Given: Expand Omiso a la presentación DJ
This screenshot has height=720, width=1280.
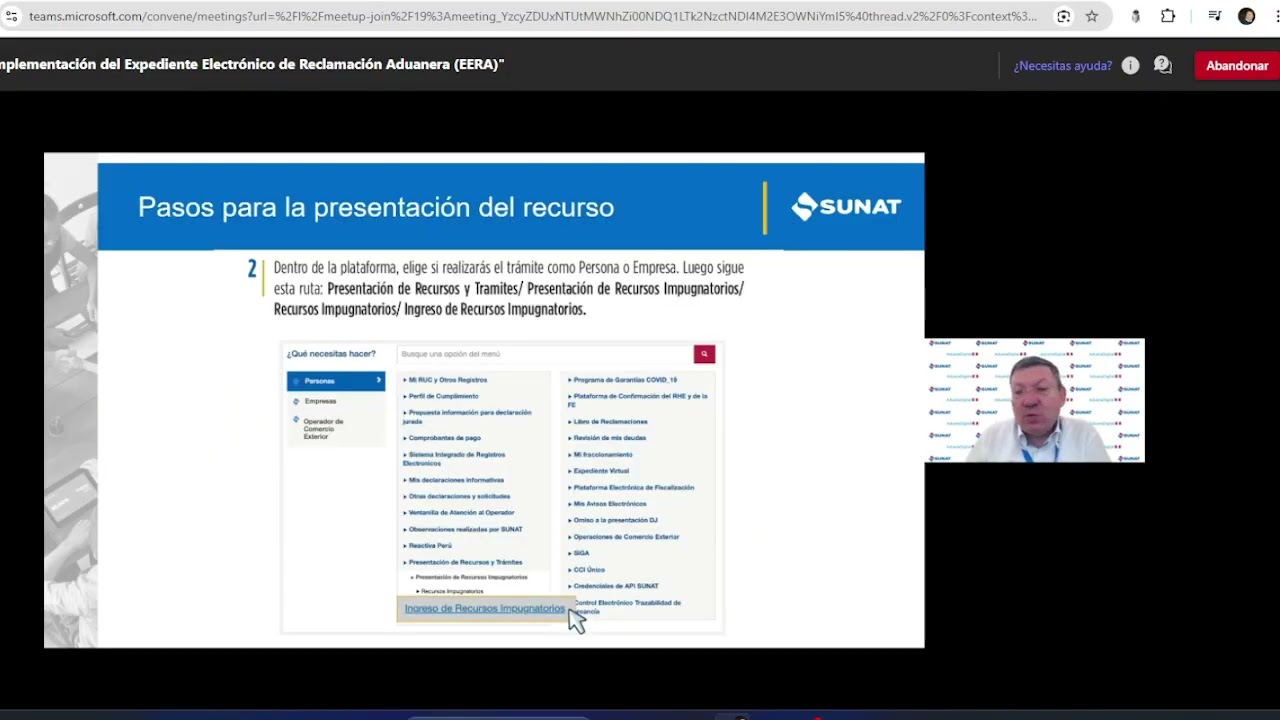Looking at the screenshot, I should pos(615,520).
